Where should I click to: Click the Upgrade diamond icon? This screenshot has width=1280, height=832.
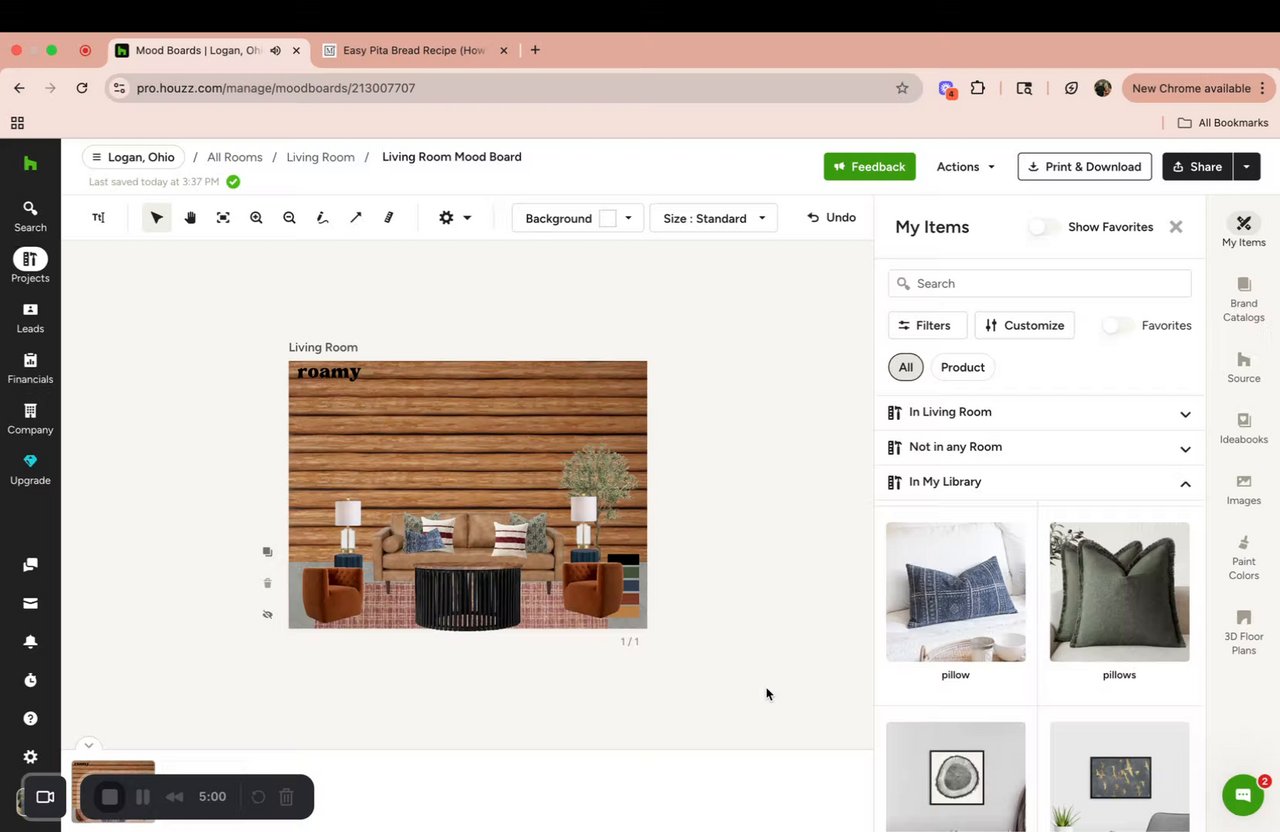(30, 461)
